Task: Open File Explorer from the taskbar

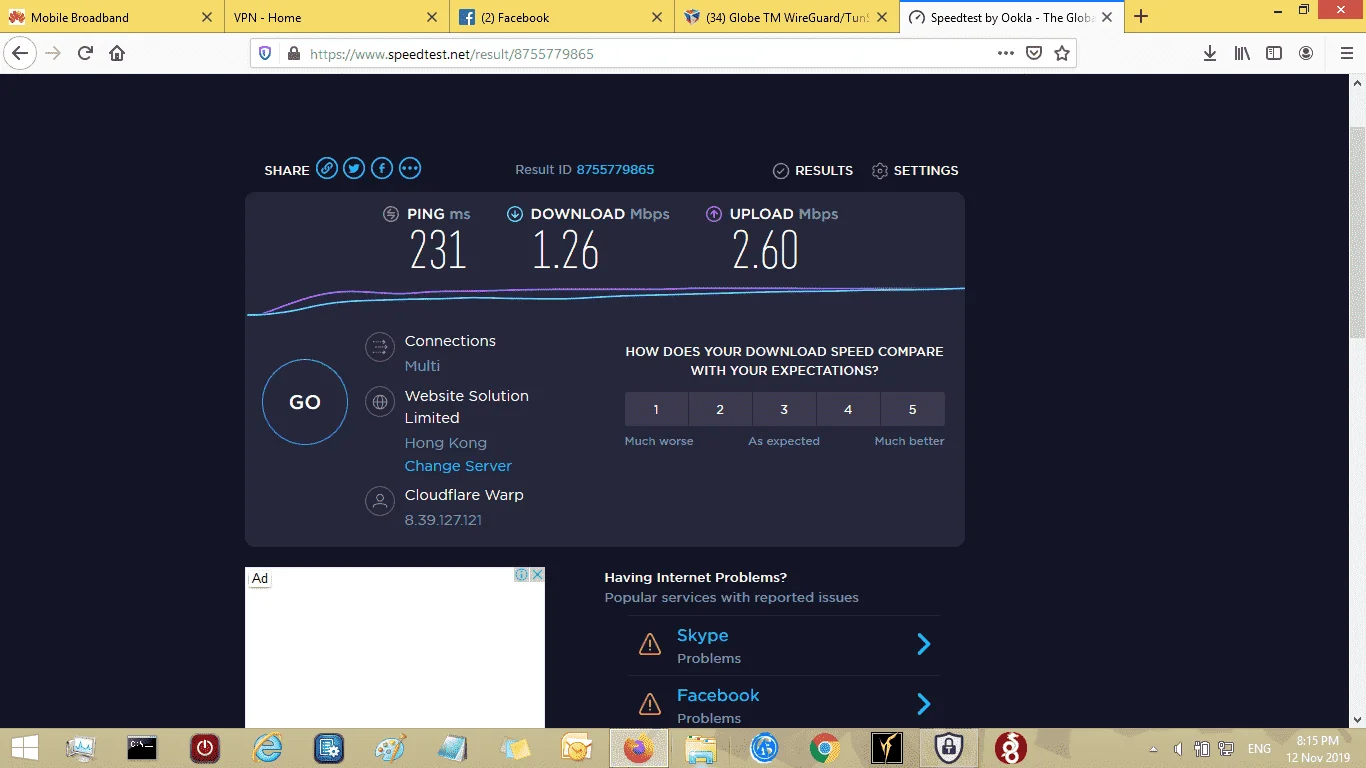Action: [x=701, y=748]
